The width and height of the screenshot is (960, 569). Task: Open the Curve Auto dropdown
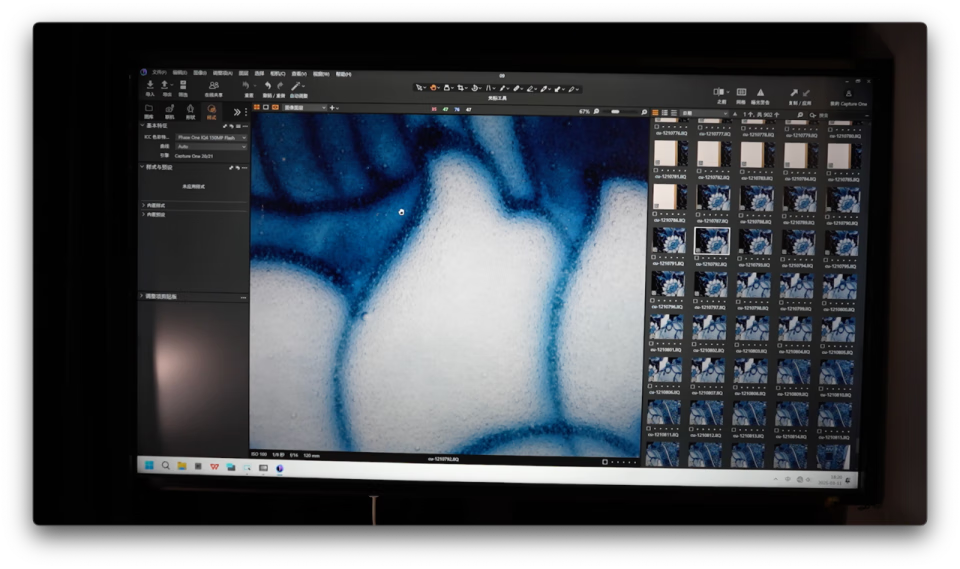(210, 146)
